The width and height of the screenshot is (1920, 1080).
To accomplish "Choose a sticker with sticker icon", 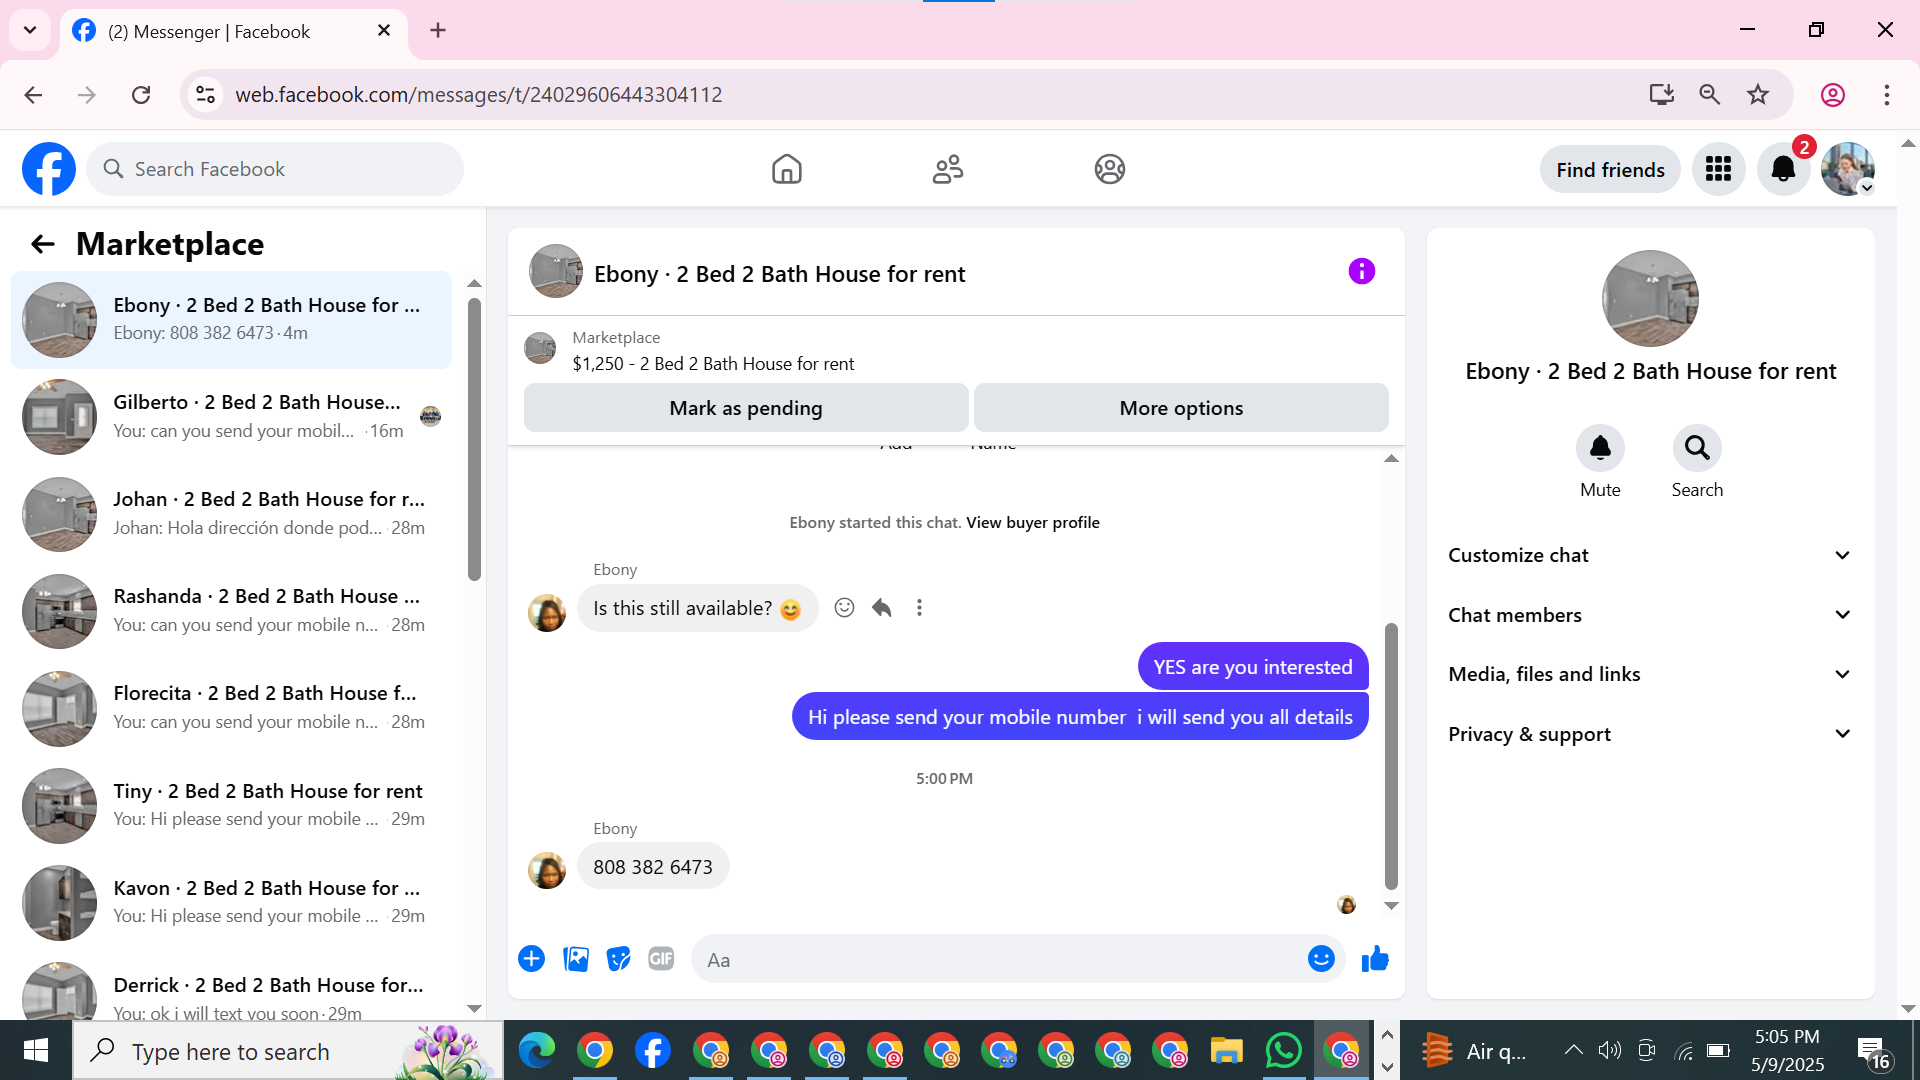I will [619, 959].
